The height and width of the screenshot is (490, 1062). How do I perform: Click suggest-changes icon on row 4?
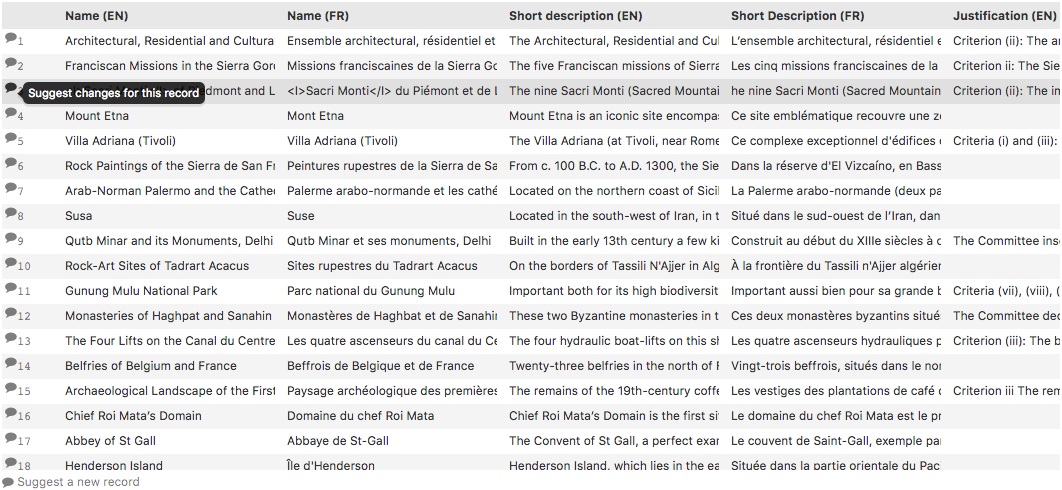(10, 113)
